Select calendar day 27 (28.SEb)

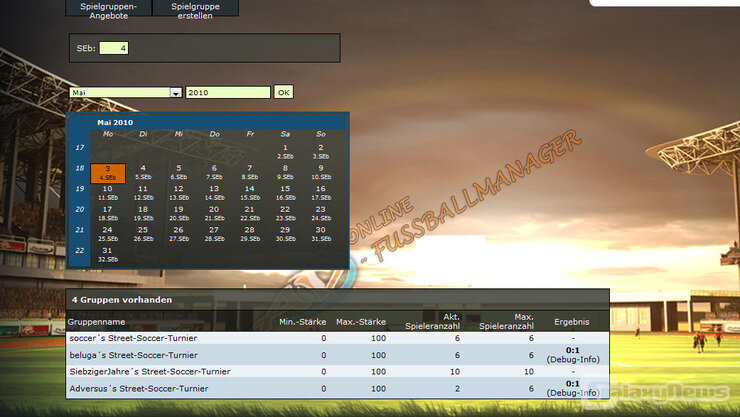[x=214, y=234]
